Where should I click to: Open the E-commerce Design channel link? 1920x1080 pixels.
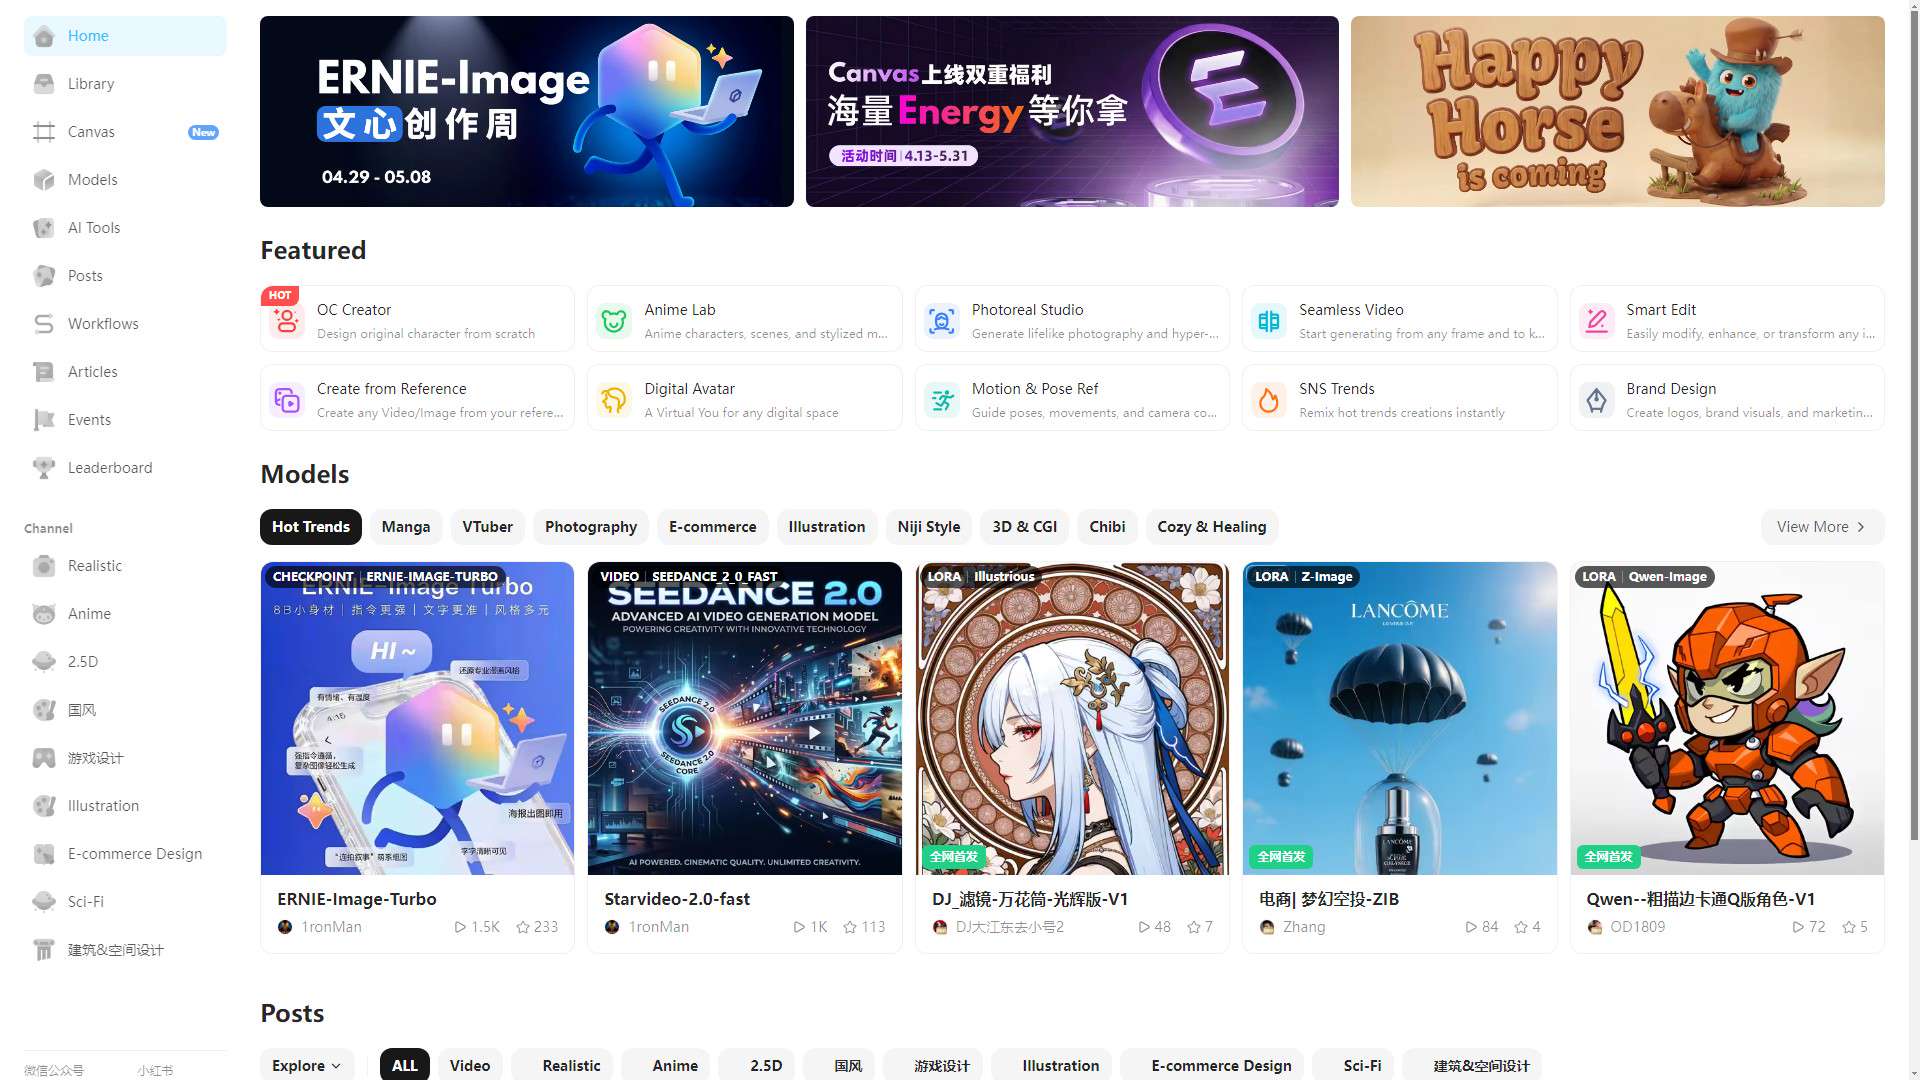coord(125,854)
